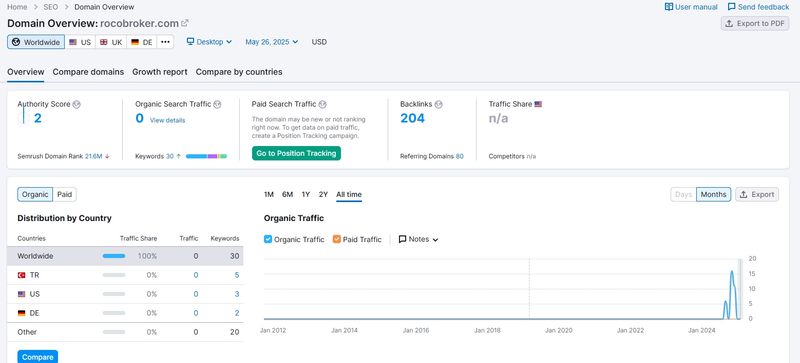800x363 pixels.
Task: Switch to Paid distribution toggle
Action: click(64, 195)
